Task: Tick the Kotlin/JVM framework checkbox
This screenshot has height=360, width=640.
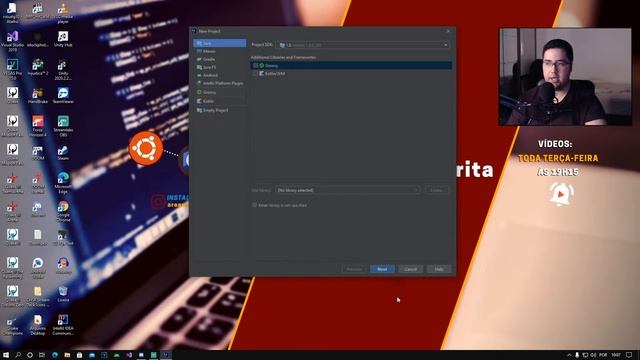Action: [x=256, y=73]
